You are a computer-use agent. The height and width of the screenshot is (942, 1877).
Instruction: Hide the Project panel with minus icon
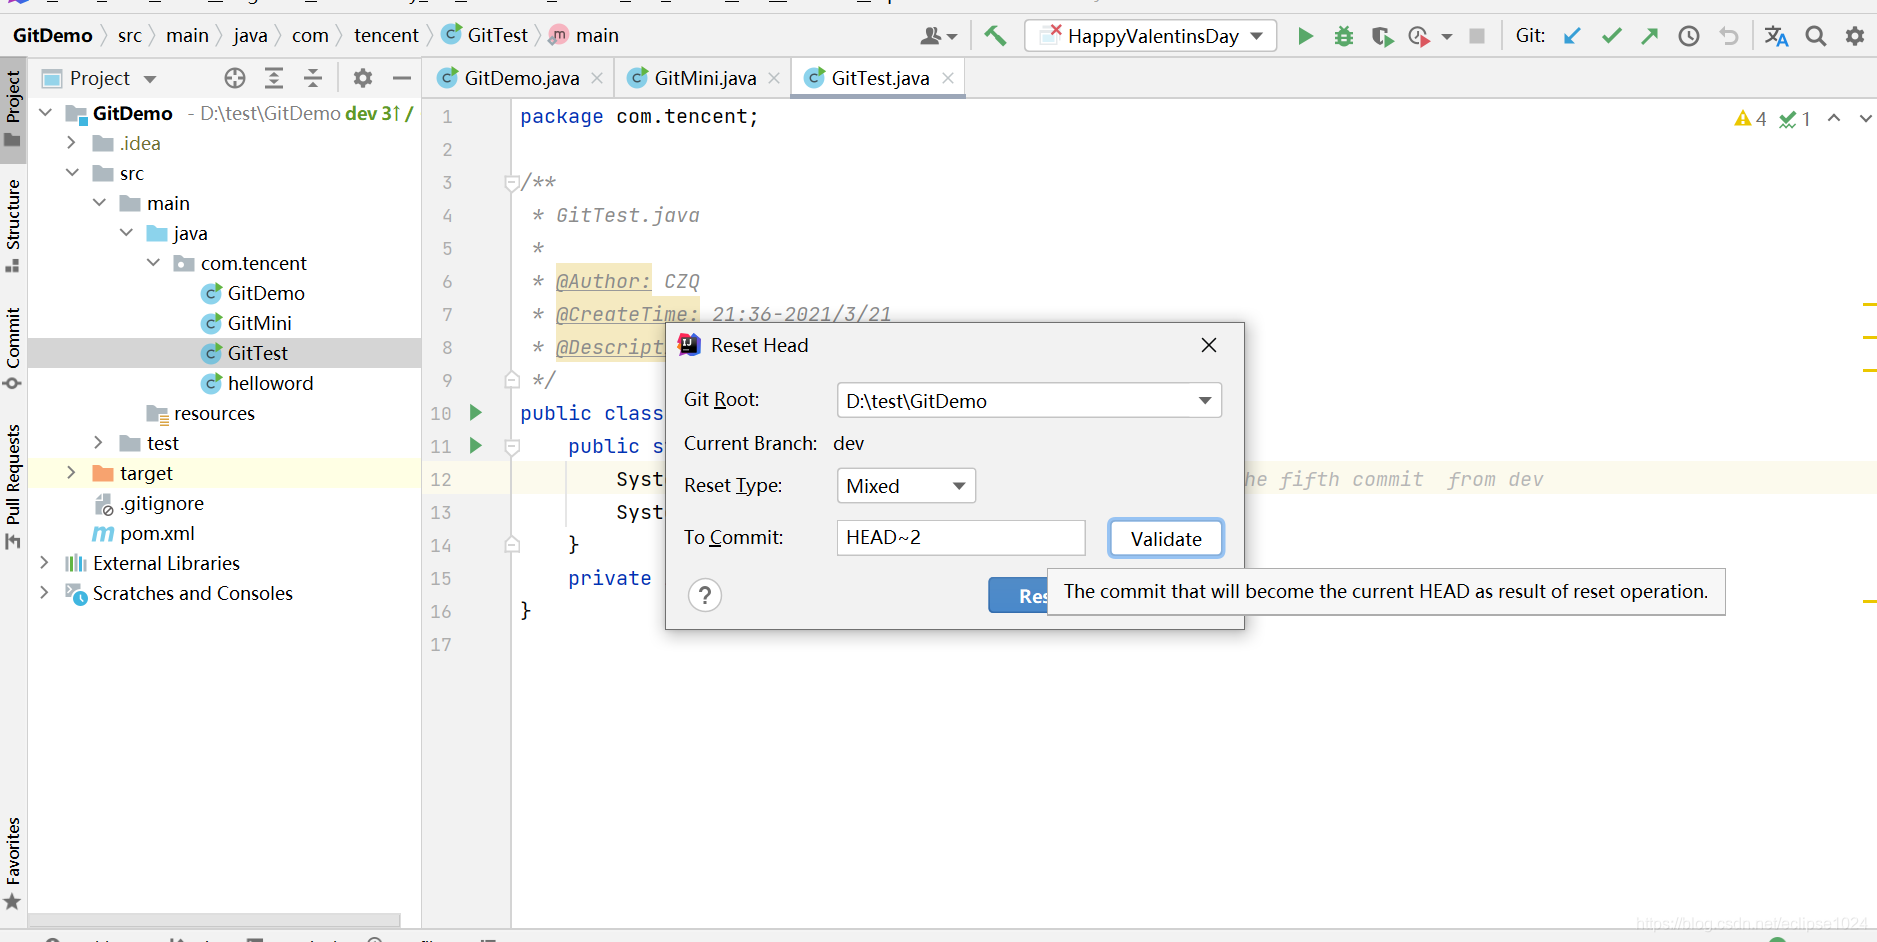click(402, 78)
